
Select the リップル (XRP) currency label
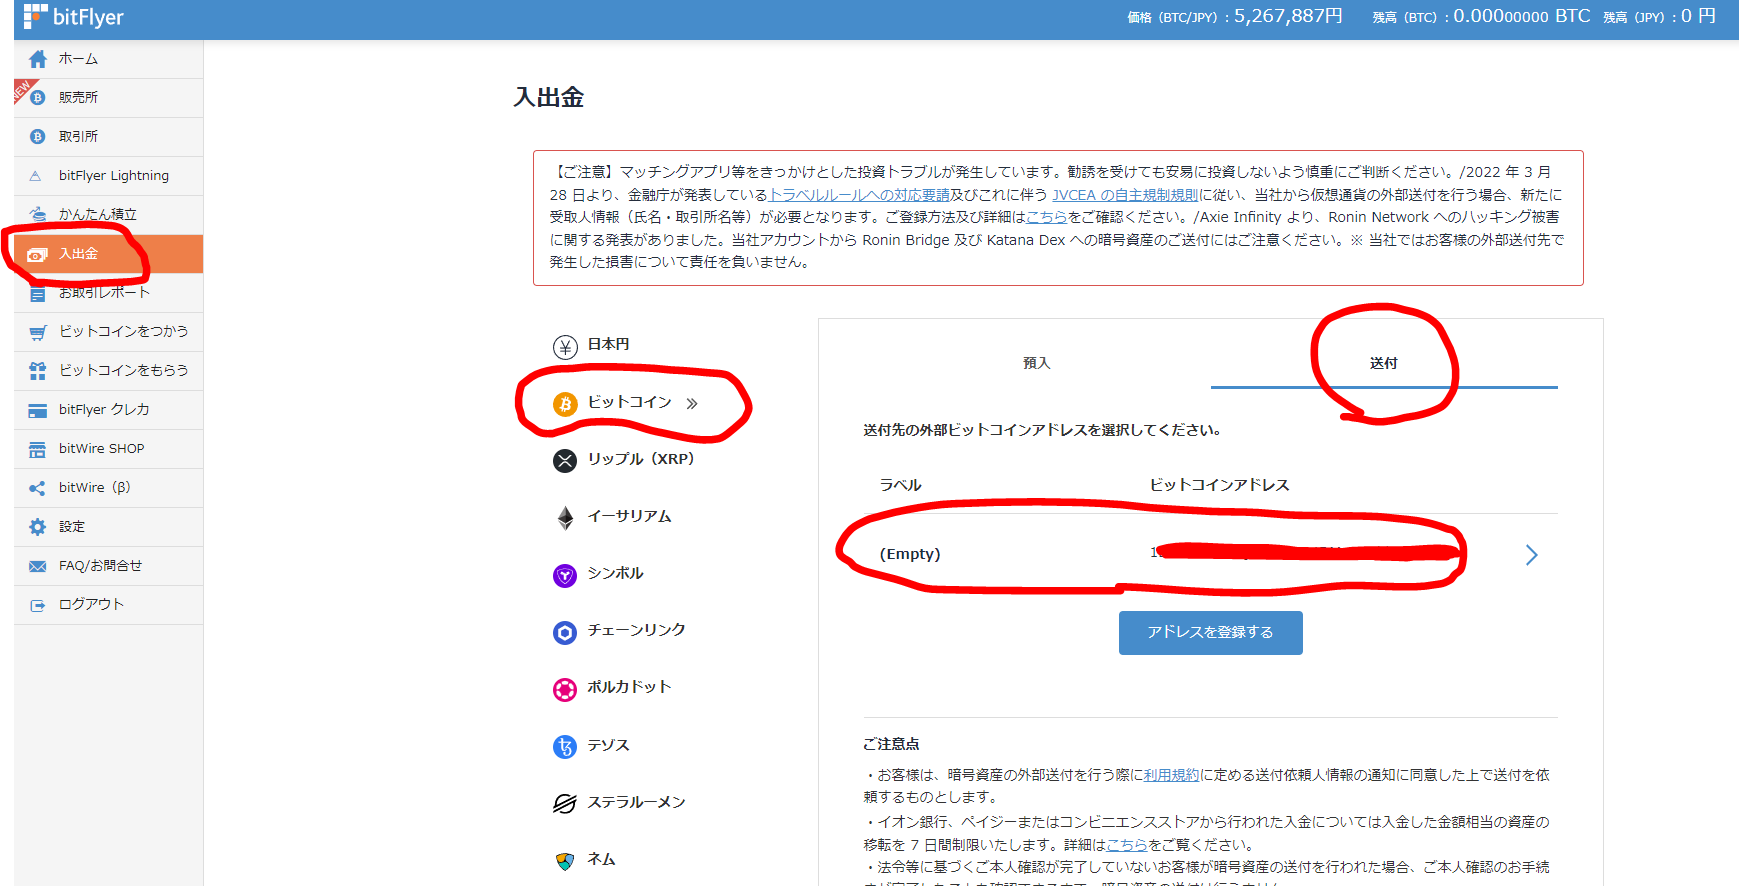641,459
